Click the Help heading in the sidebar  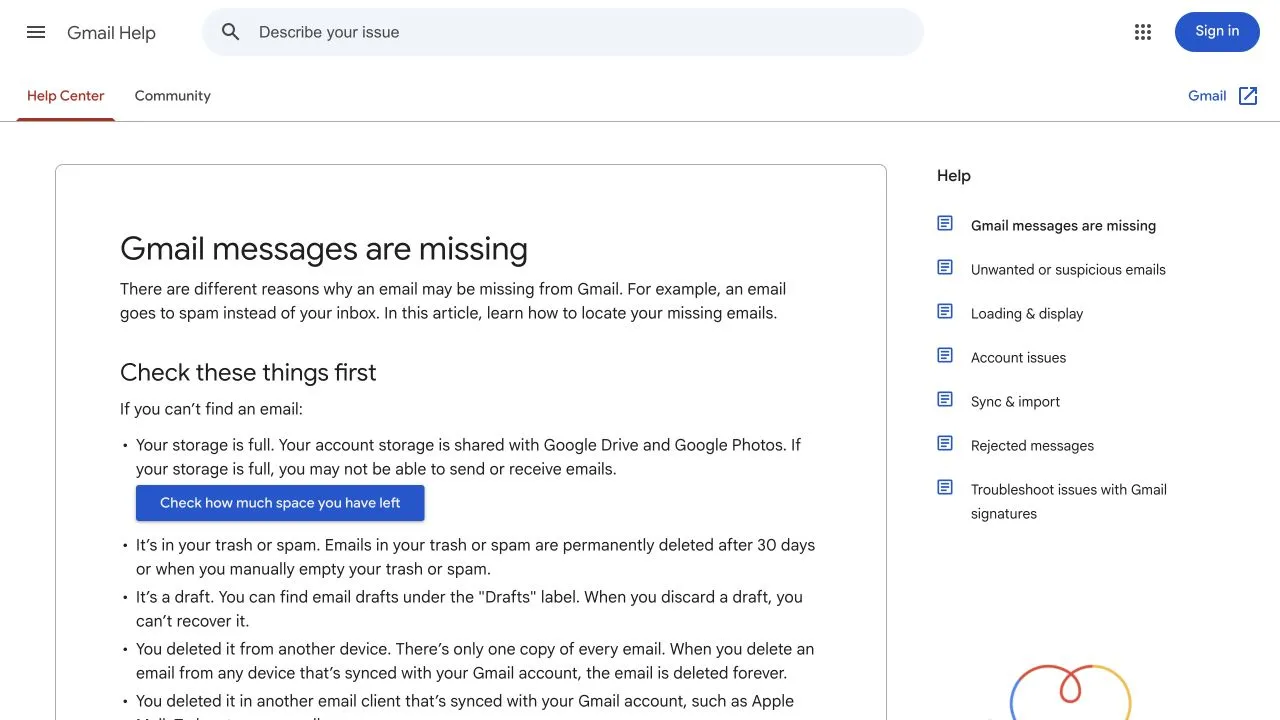pos(954,176)
